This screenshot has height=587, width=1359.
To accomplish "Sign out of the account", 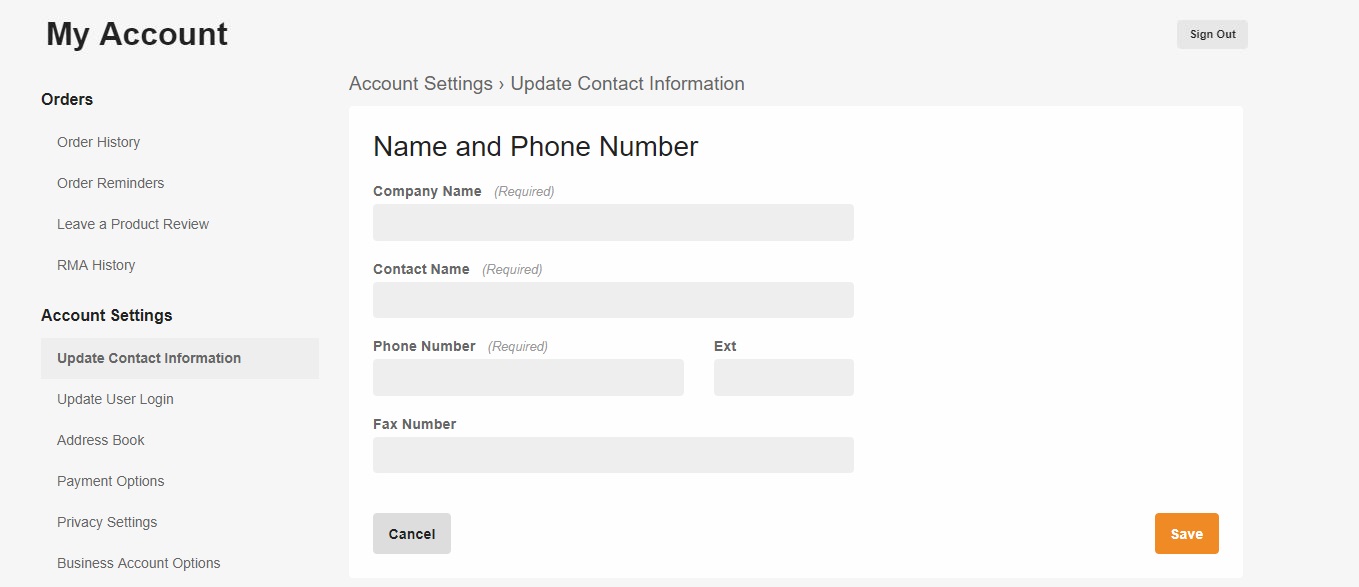I will 1211,33.
